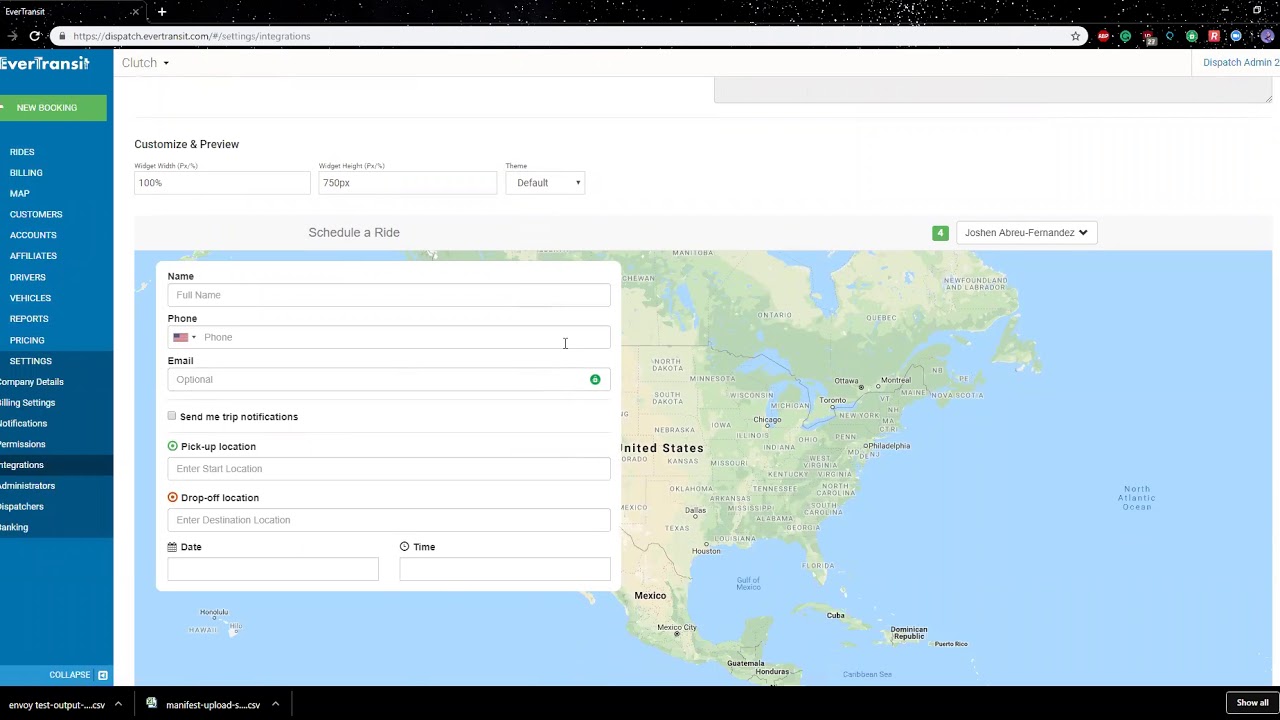
Task: Open Company Details settings
Action: [31, 382]
